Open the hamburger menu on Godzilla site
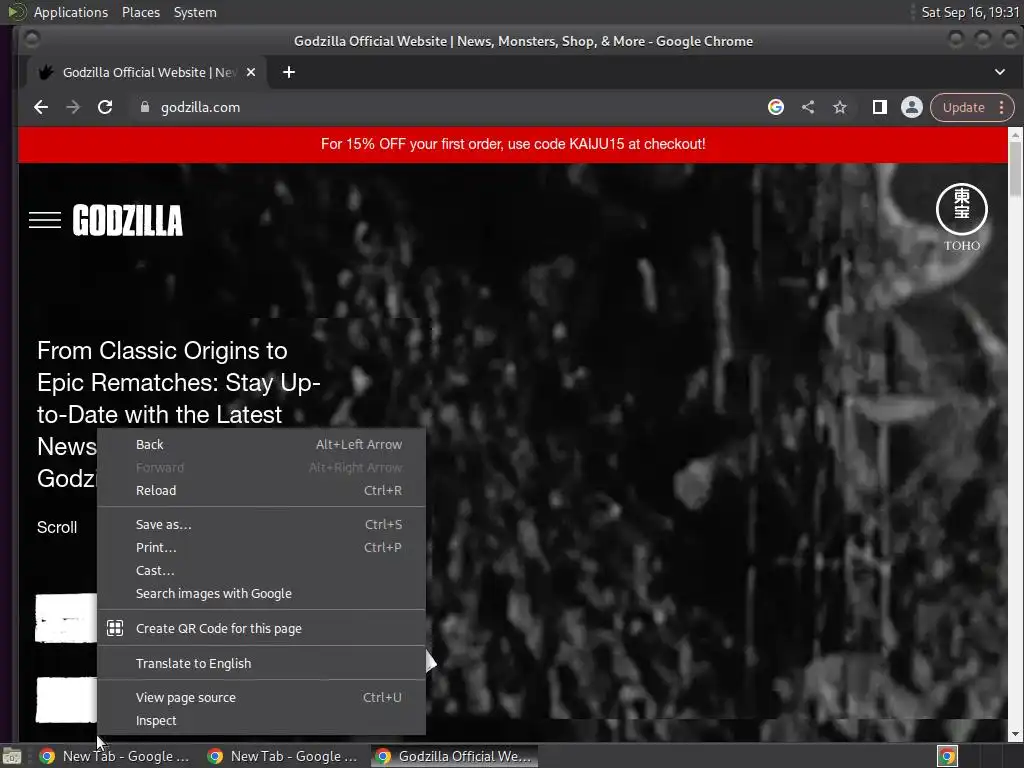 click(x=45, y=220)
